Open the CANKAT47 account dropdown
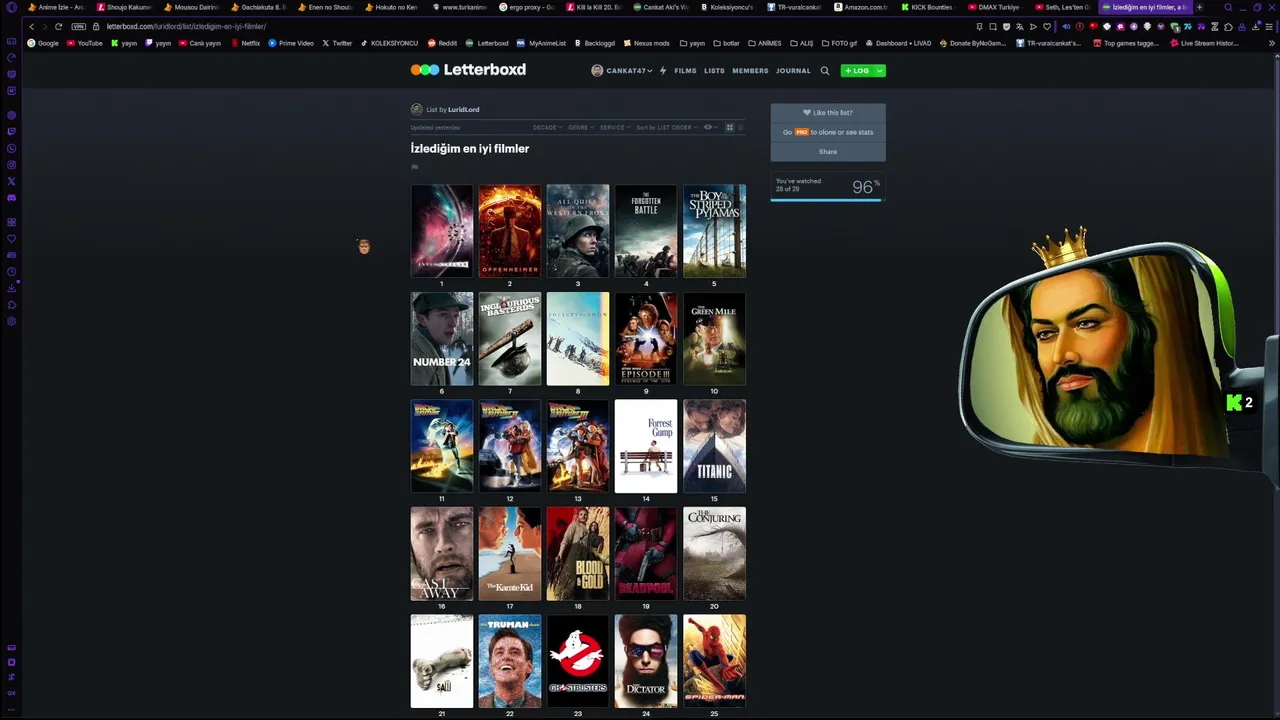Screen dimensions: 1280x720 [x=622, y=71]
